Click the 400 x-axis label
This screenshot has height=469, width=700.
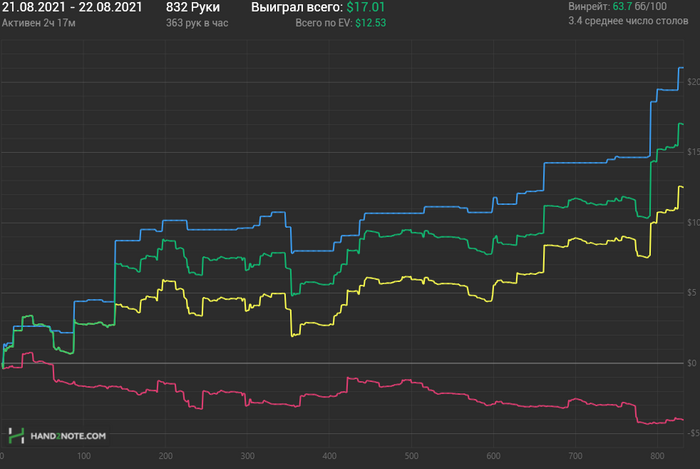tap(329, 456)
